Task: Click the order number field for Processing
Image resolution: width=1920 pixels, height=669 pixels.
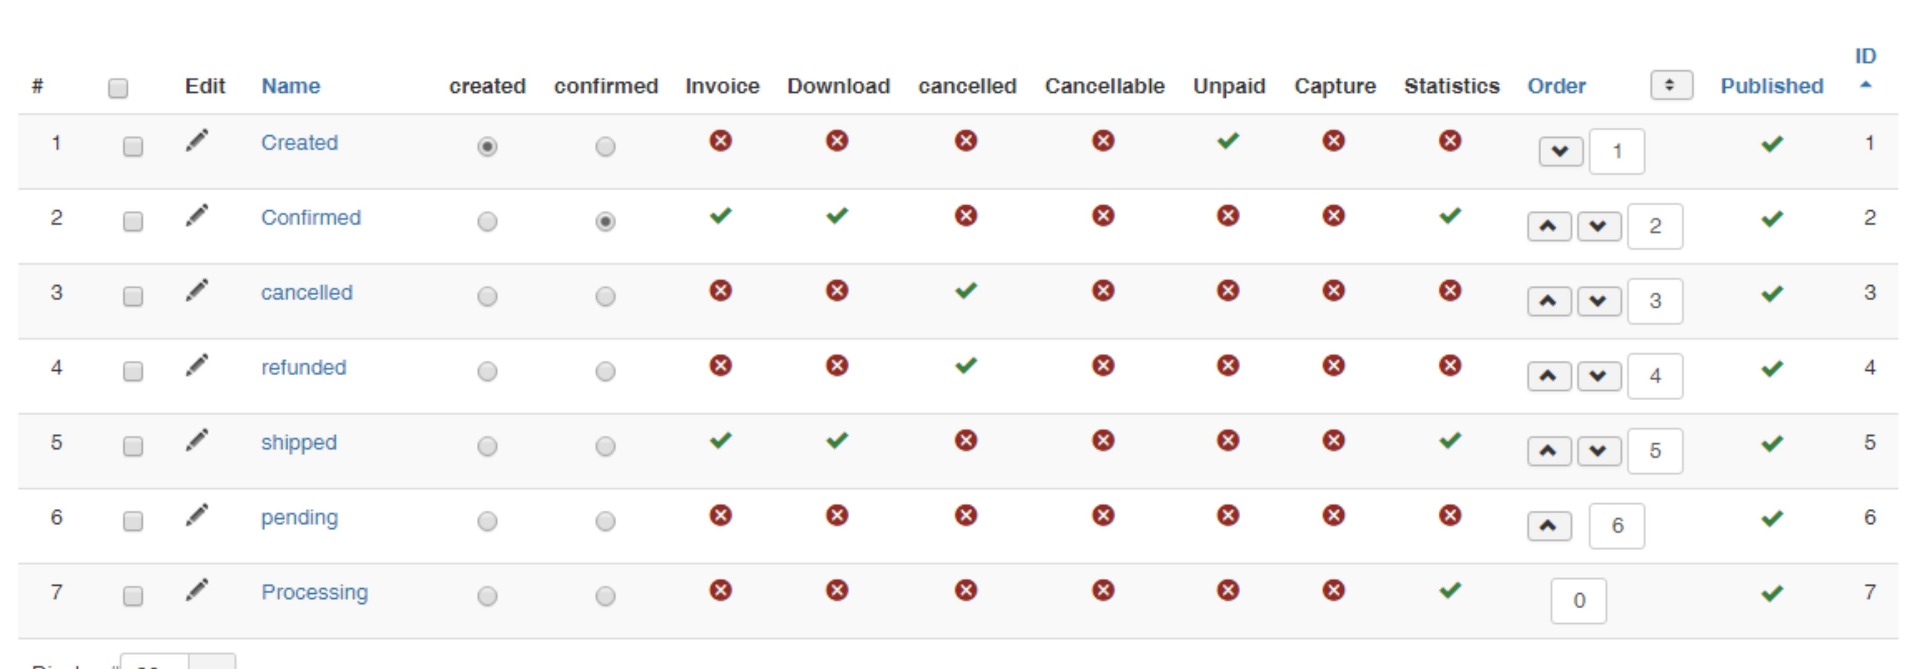Action: click(1578, 601)
